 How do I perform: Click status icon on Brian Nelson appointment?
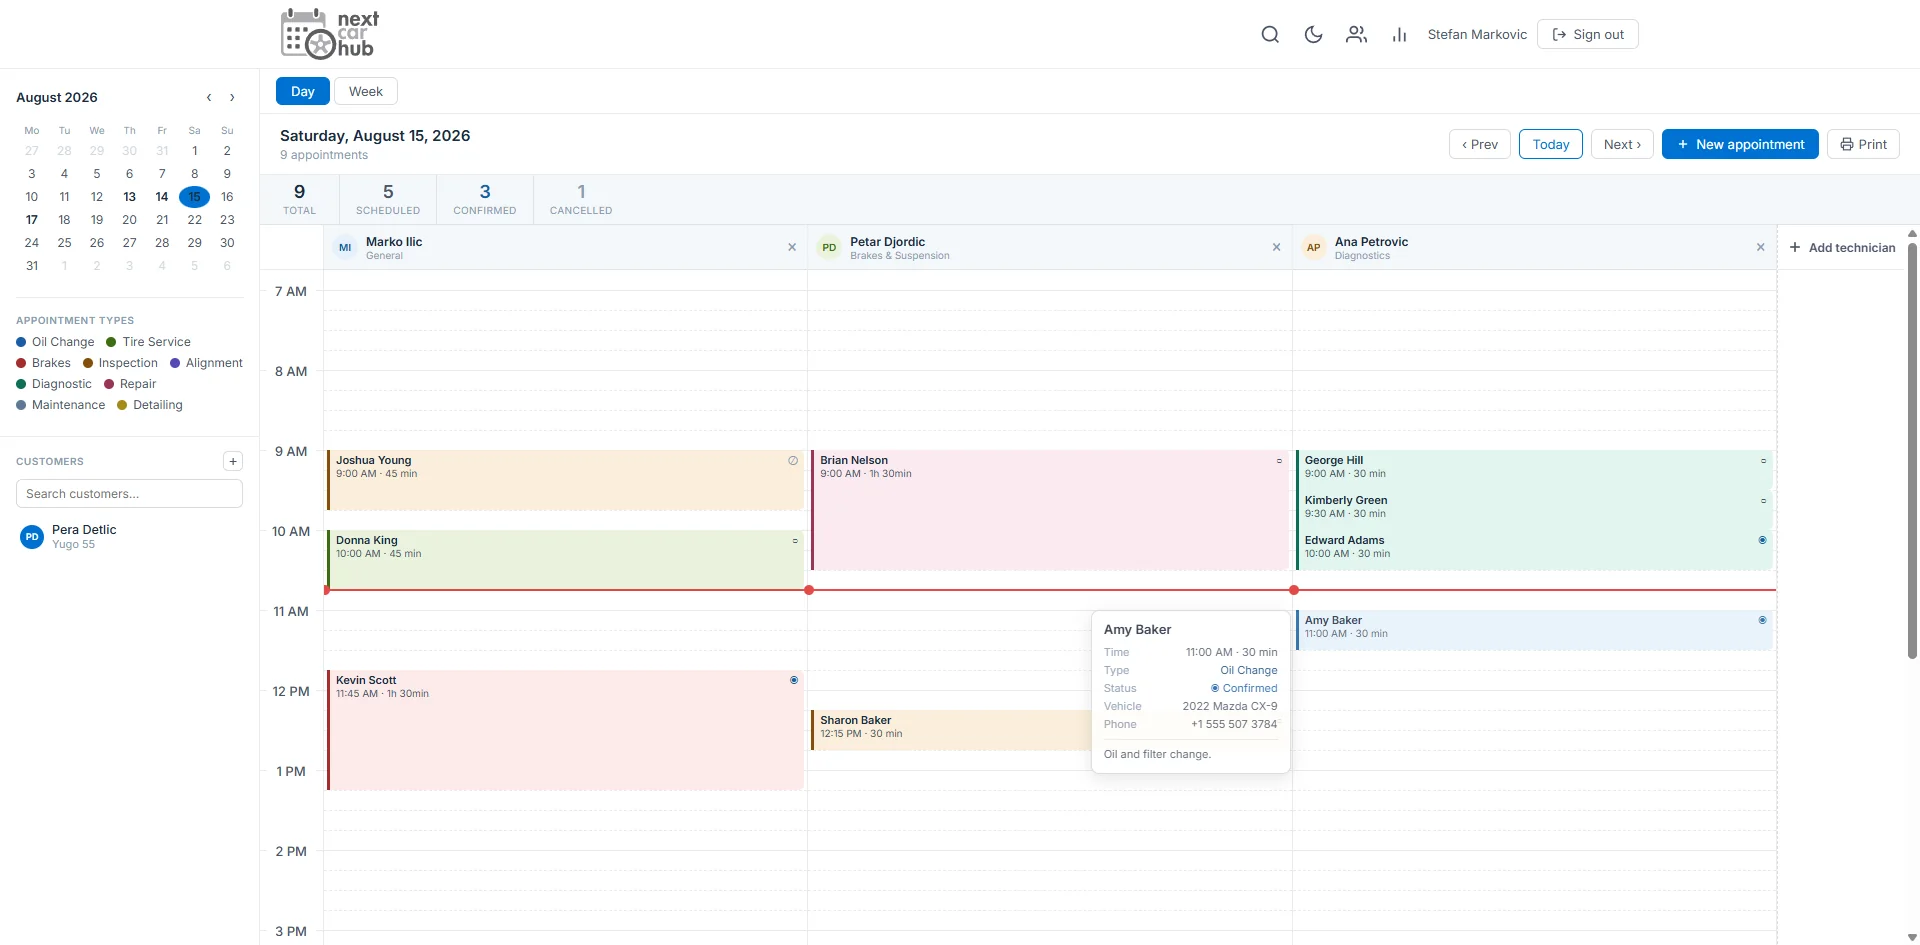pos(1279,461)
